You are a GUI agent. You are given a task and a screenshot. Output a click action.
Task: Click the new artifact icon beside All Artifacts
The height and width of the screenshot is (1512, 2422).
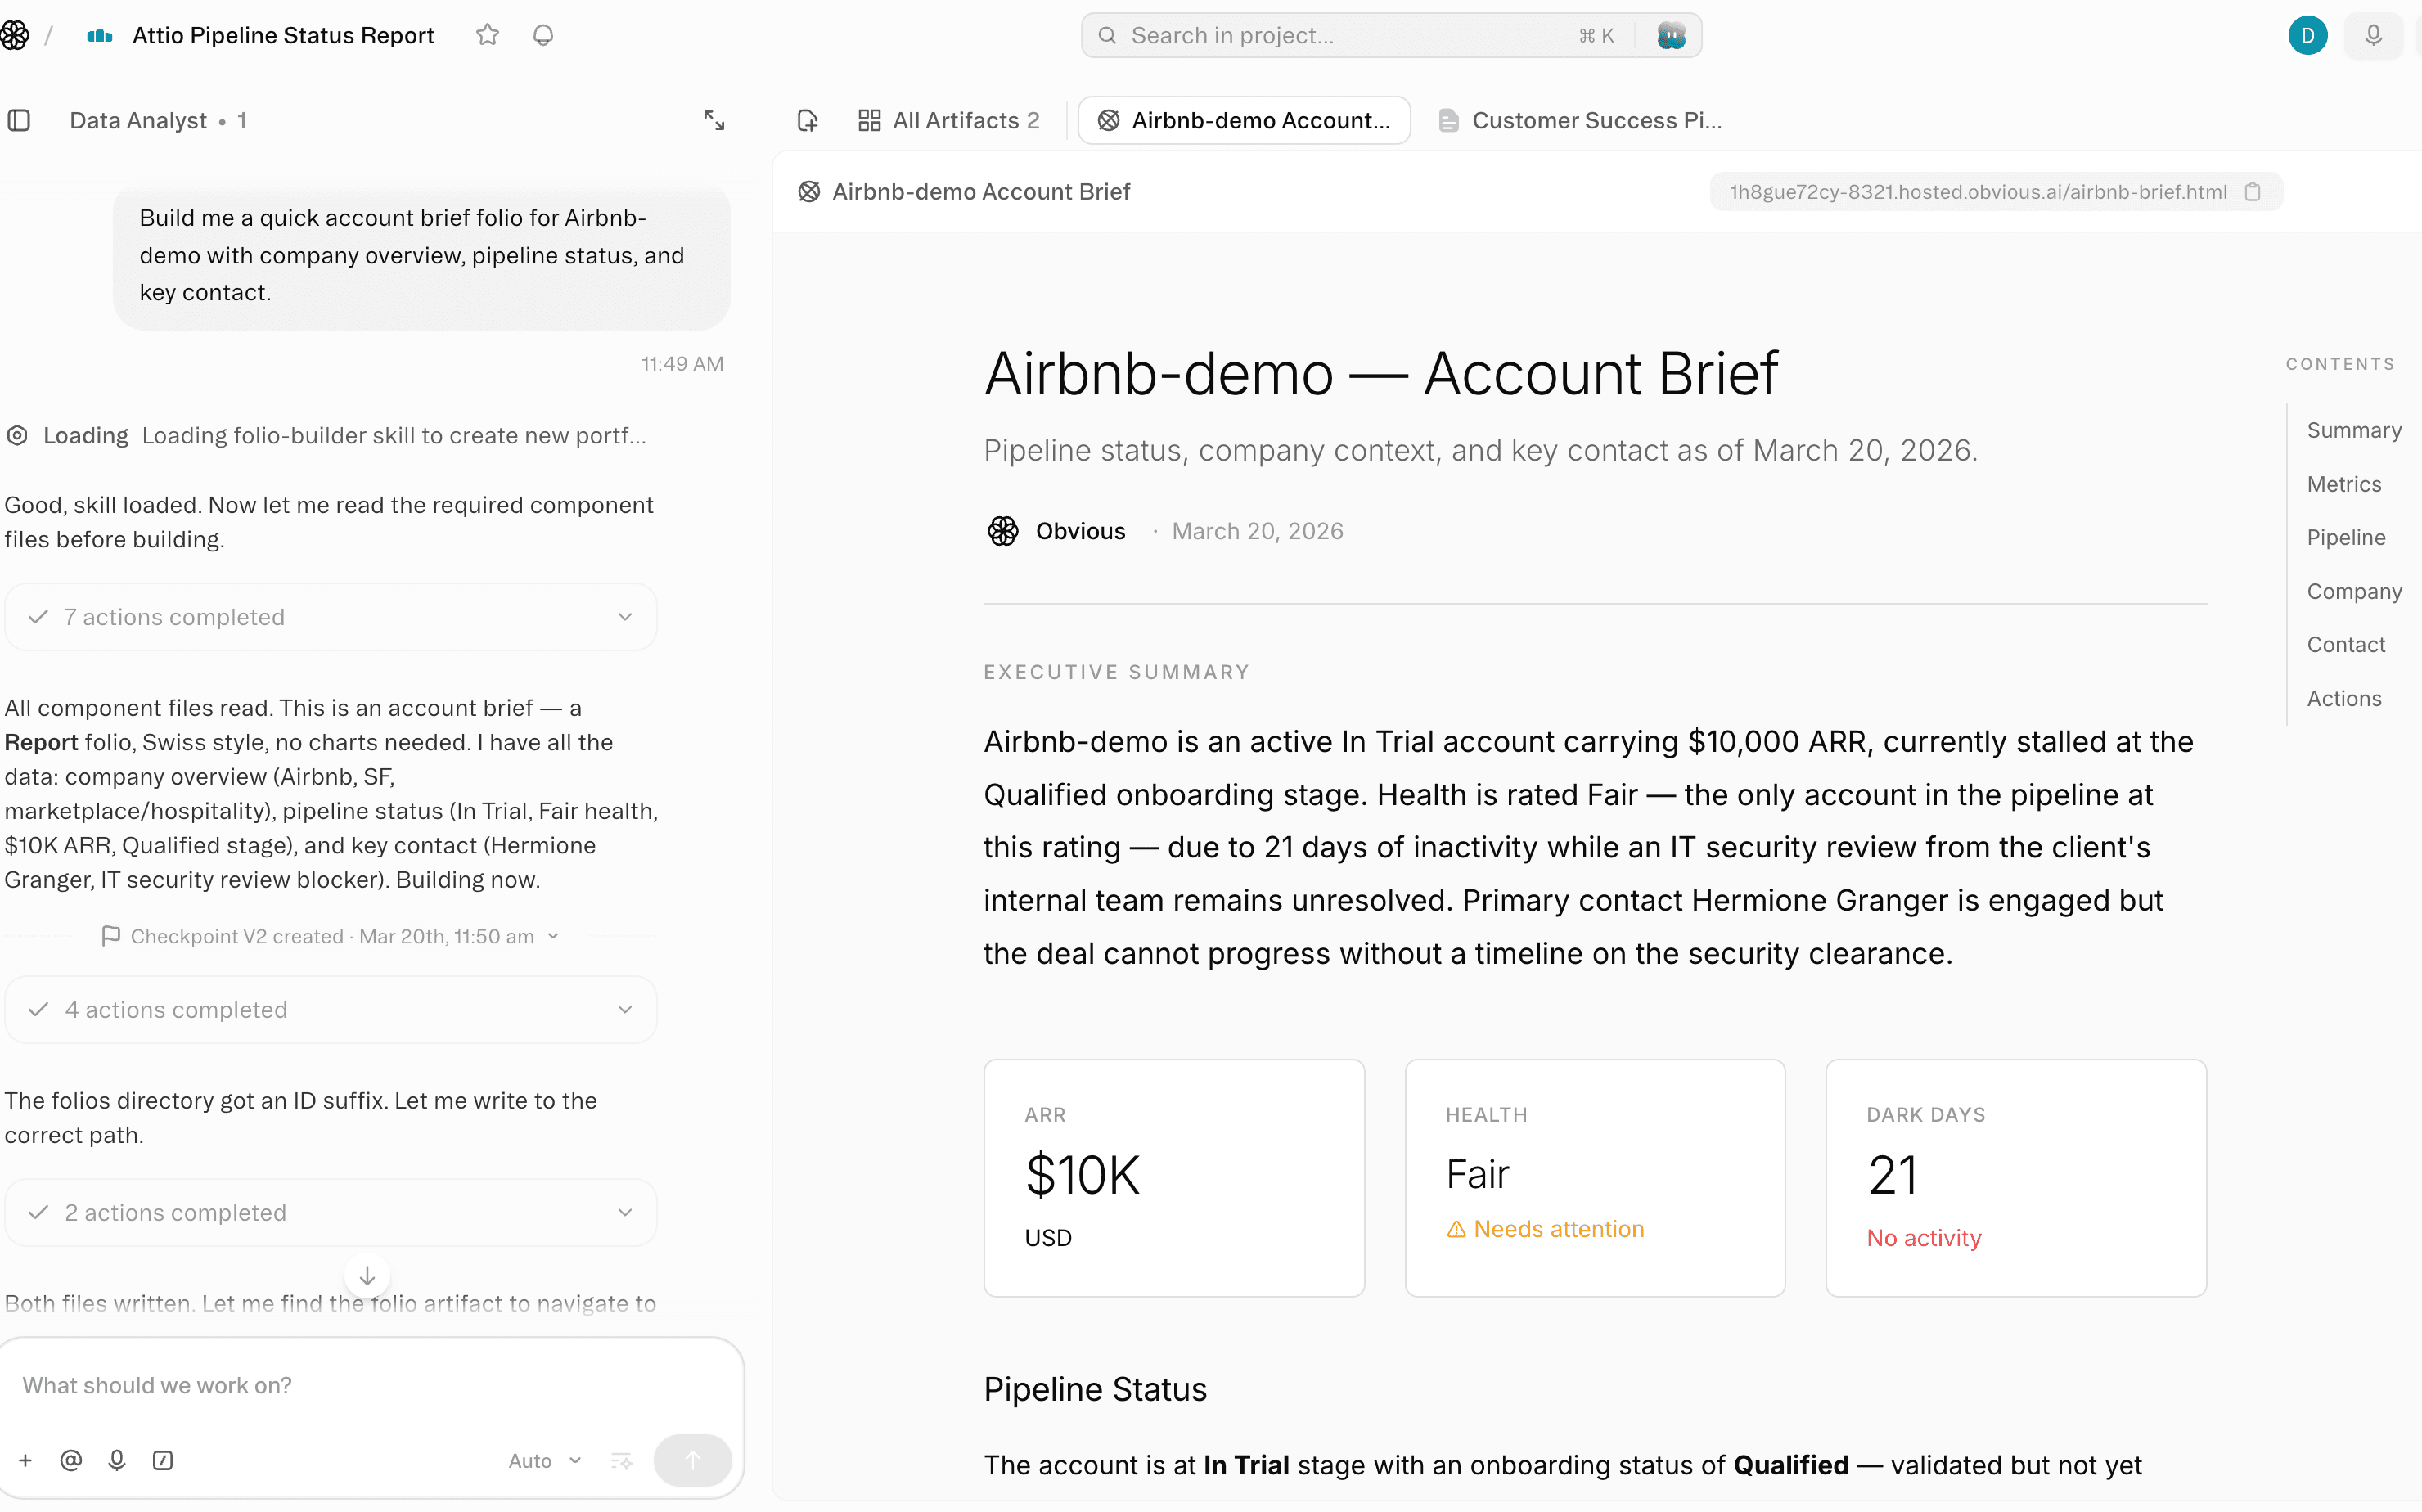[x=808, y=121]
